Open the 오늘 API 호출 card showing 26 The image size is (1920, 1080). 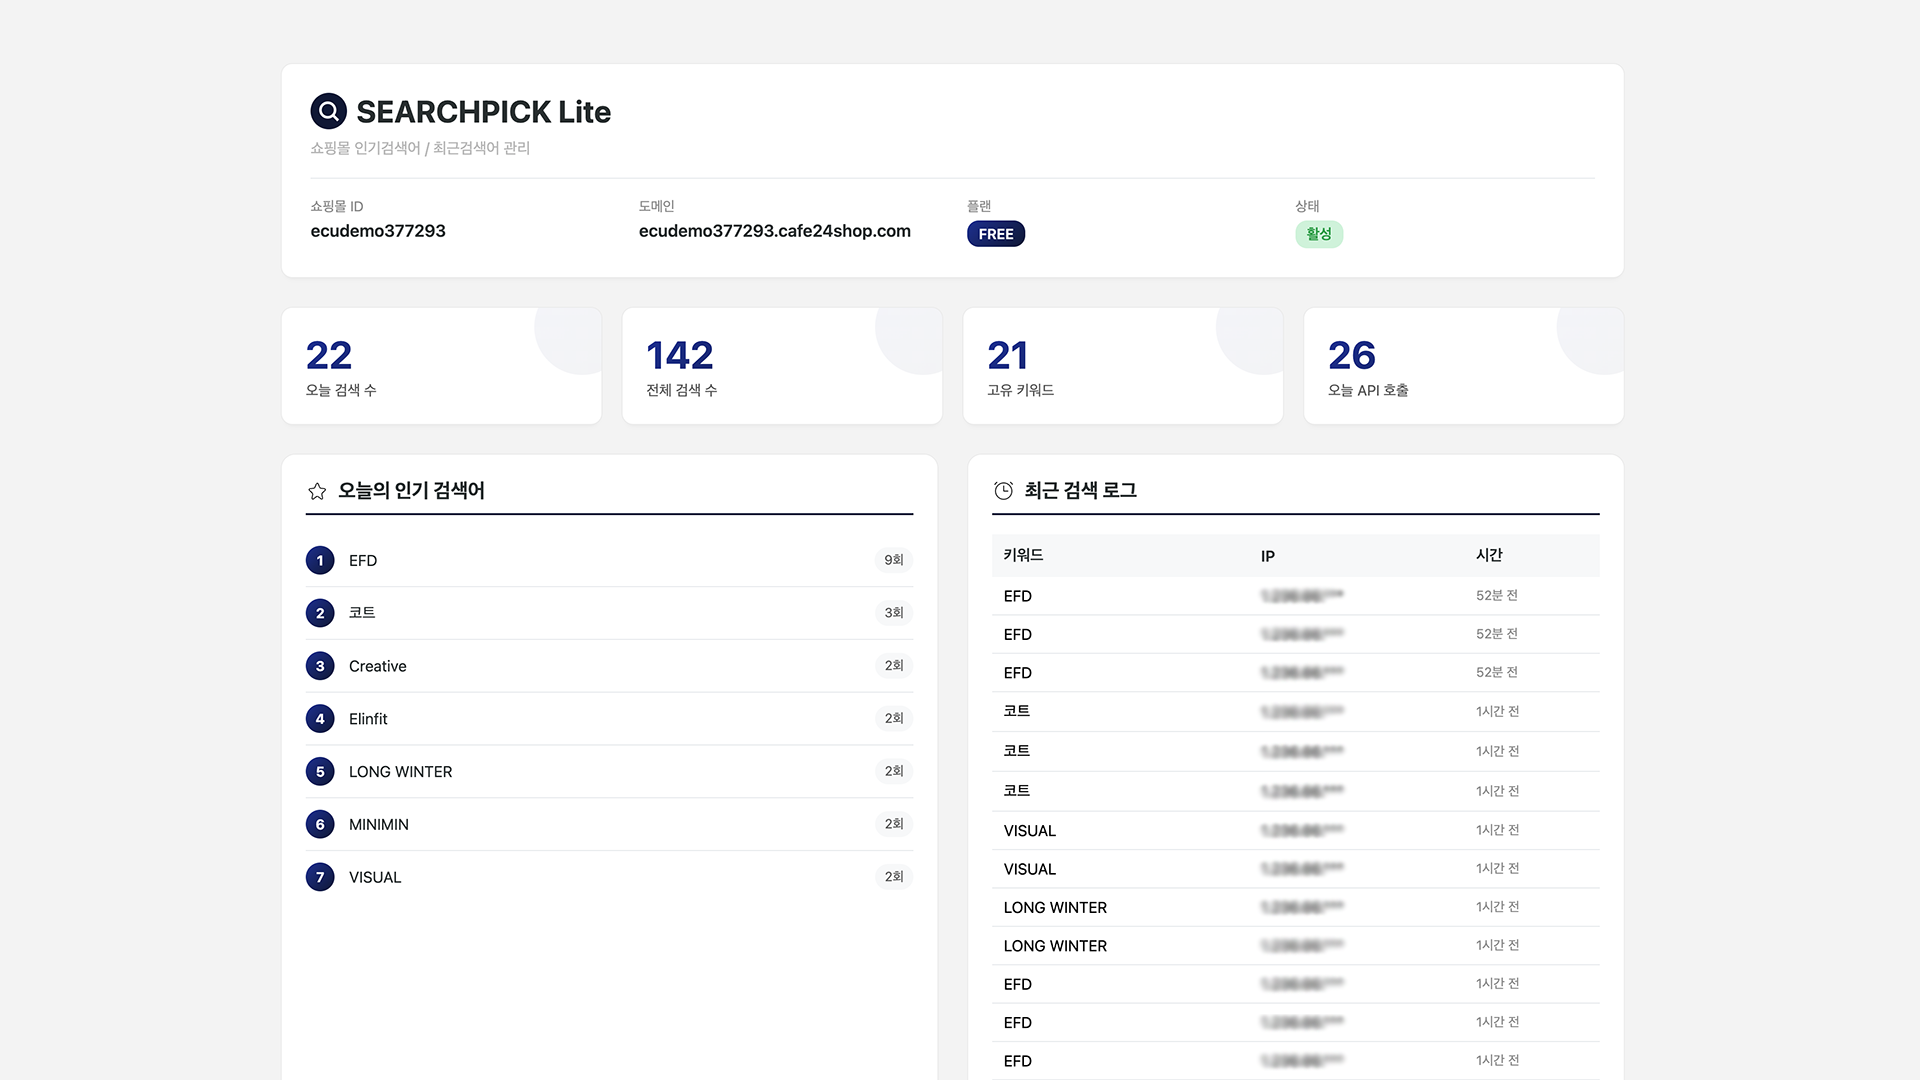pyautogui.click(x=1462, y=366)
